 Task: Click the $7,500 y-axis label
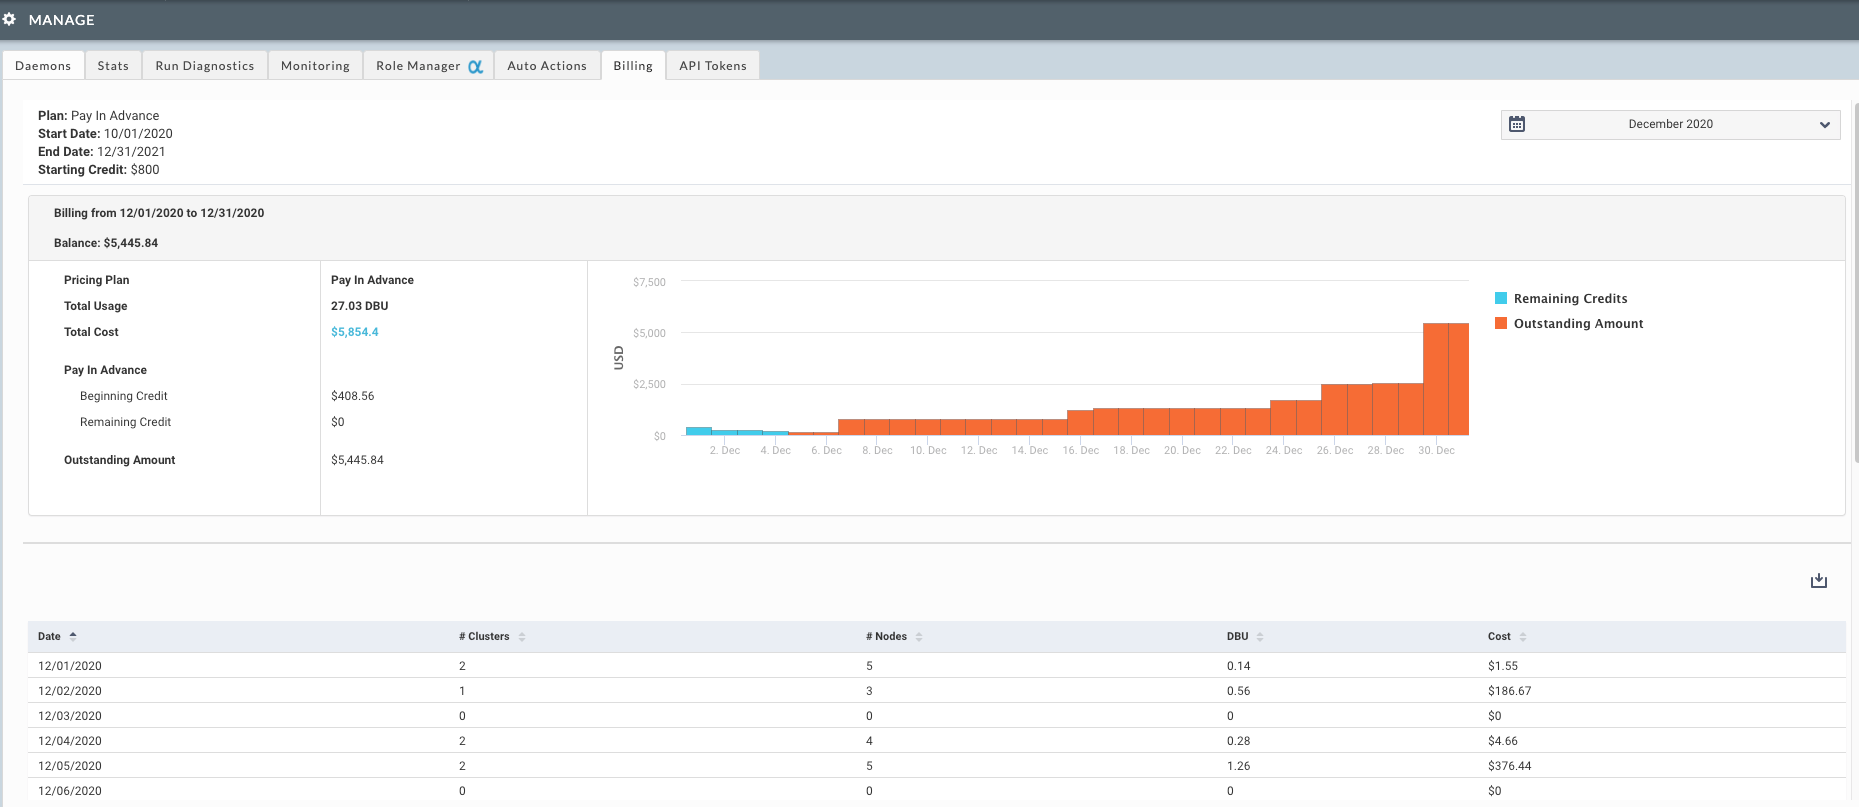649,283
